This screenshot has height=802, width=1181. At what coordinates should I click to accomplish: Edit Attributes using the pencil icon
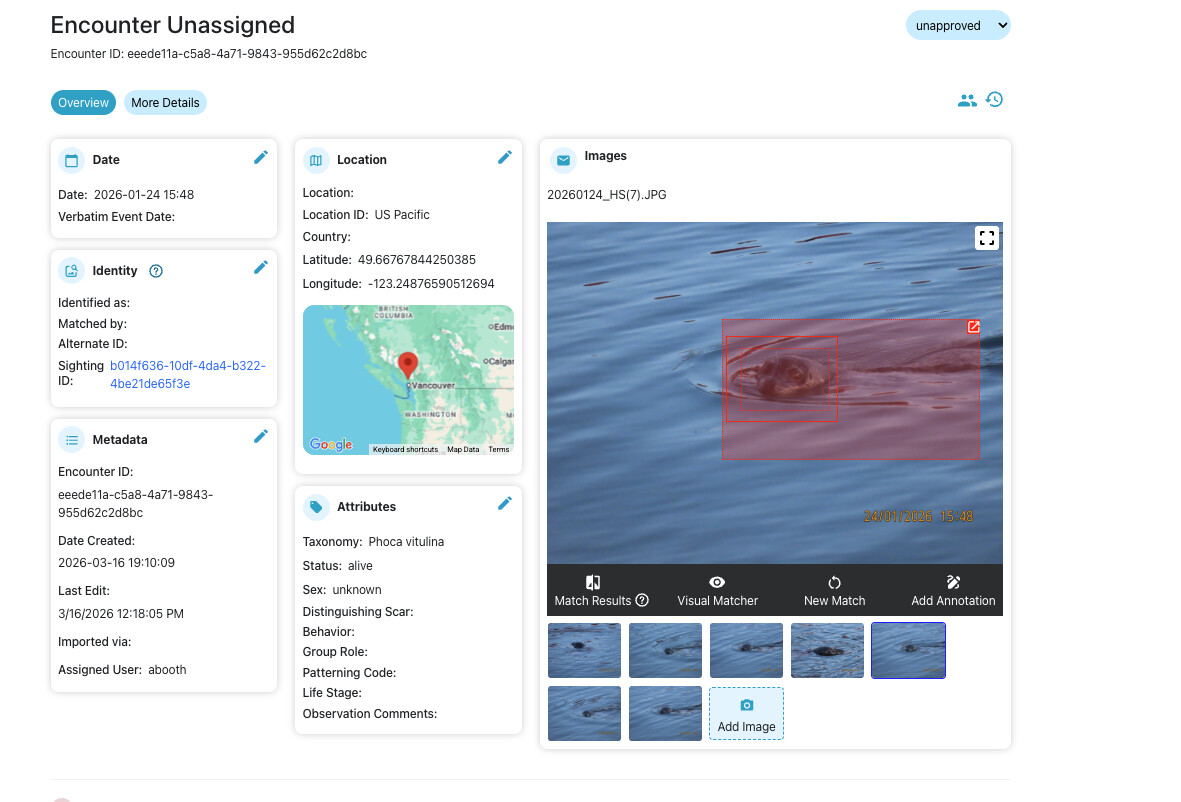pyautogui.click(x=505, y=503)
